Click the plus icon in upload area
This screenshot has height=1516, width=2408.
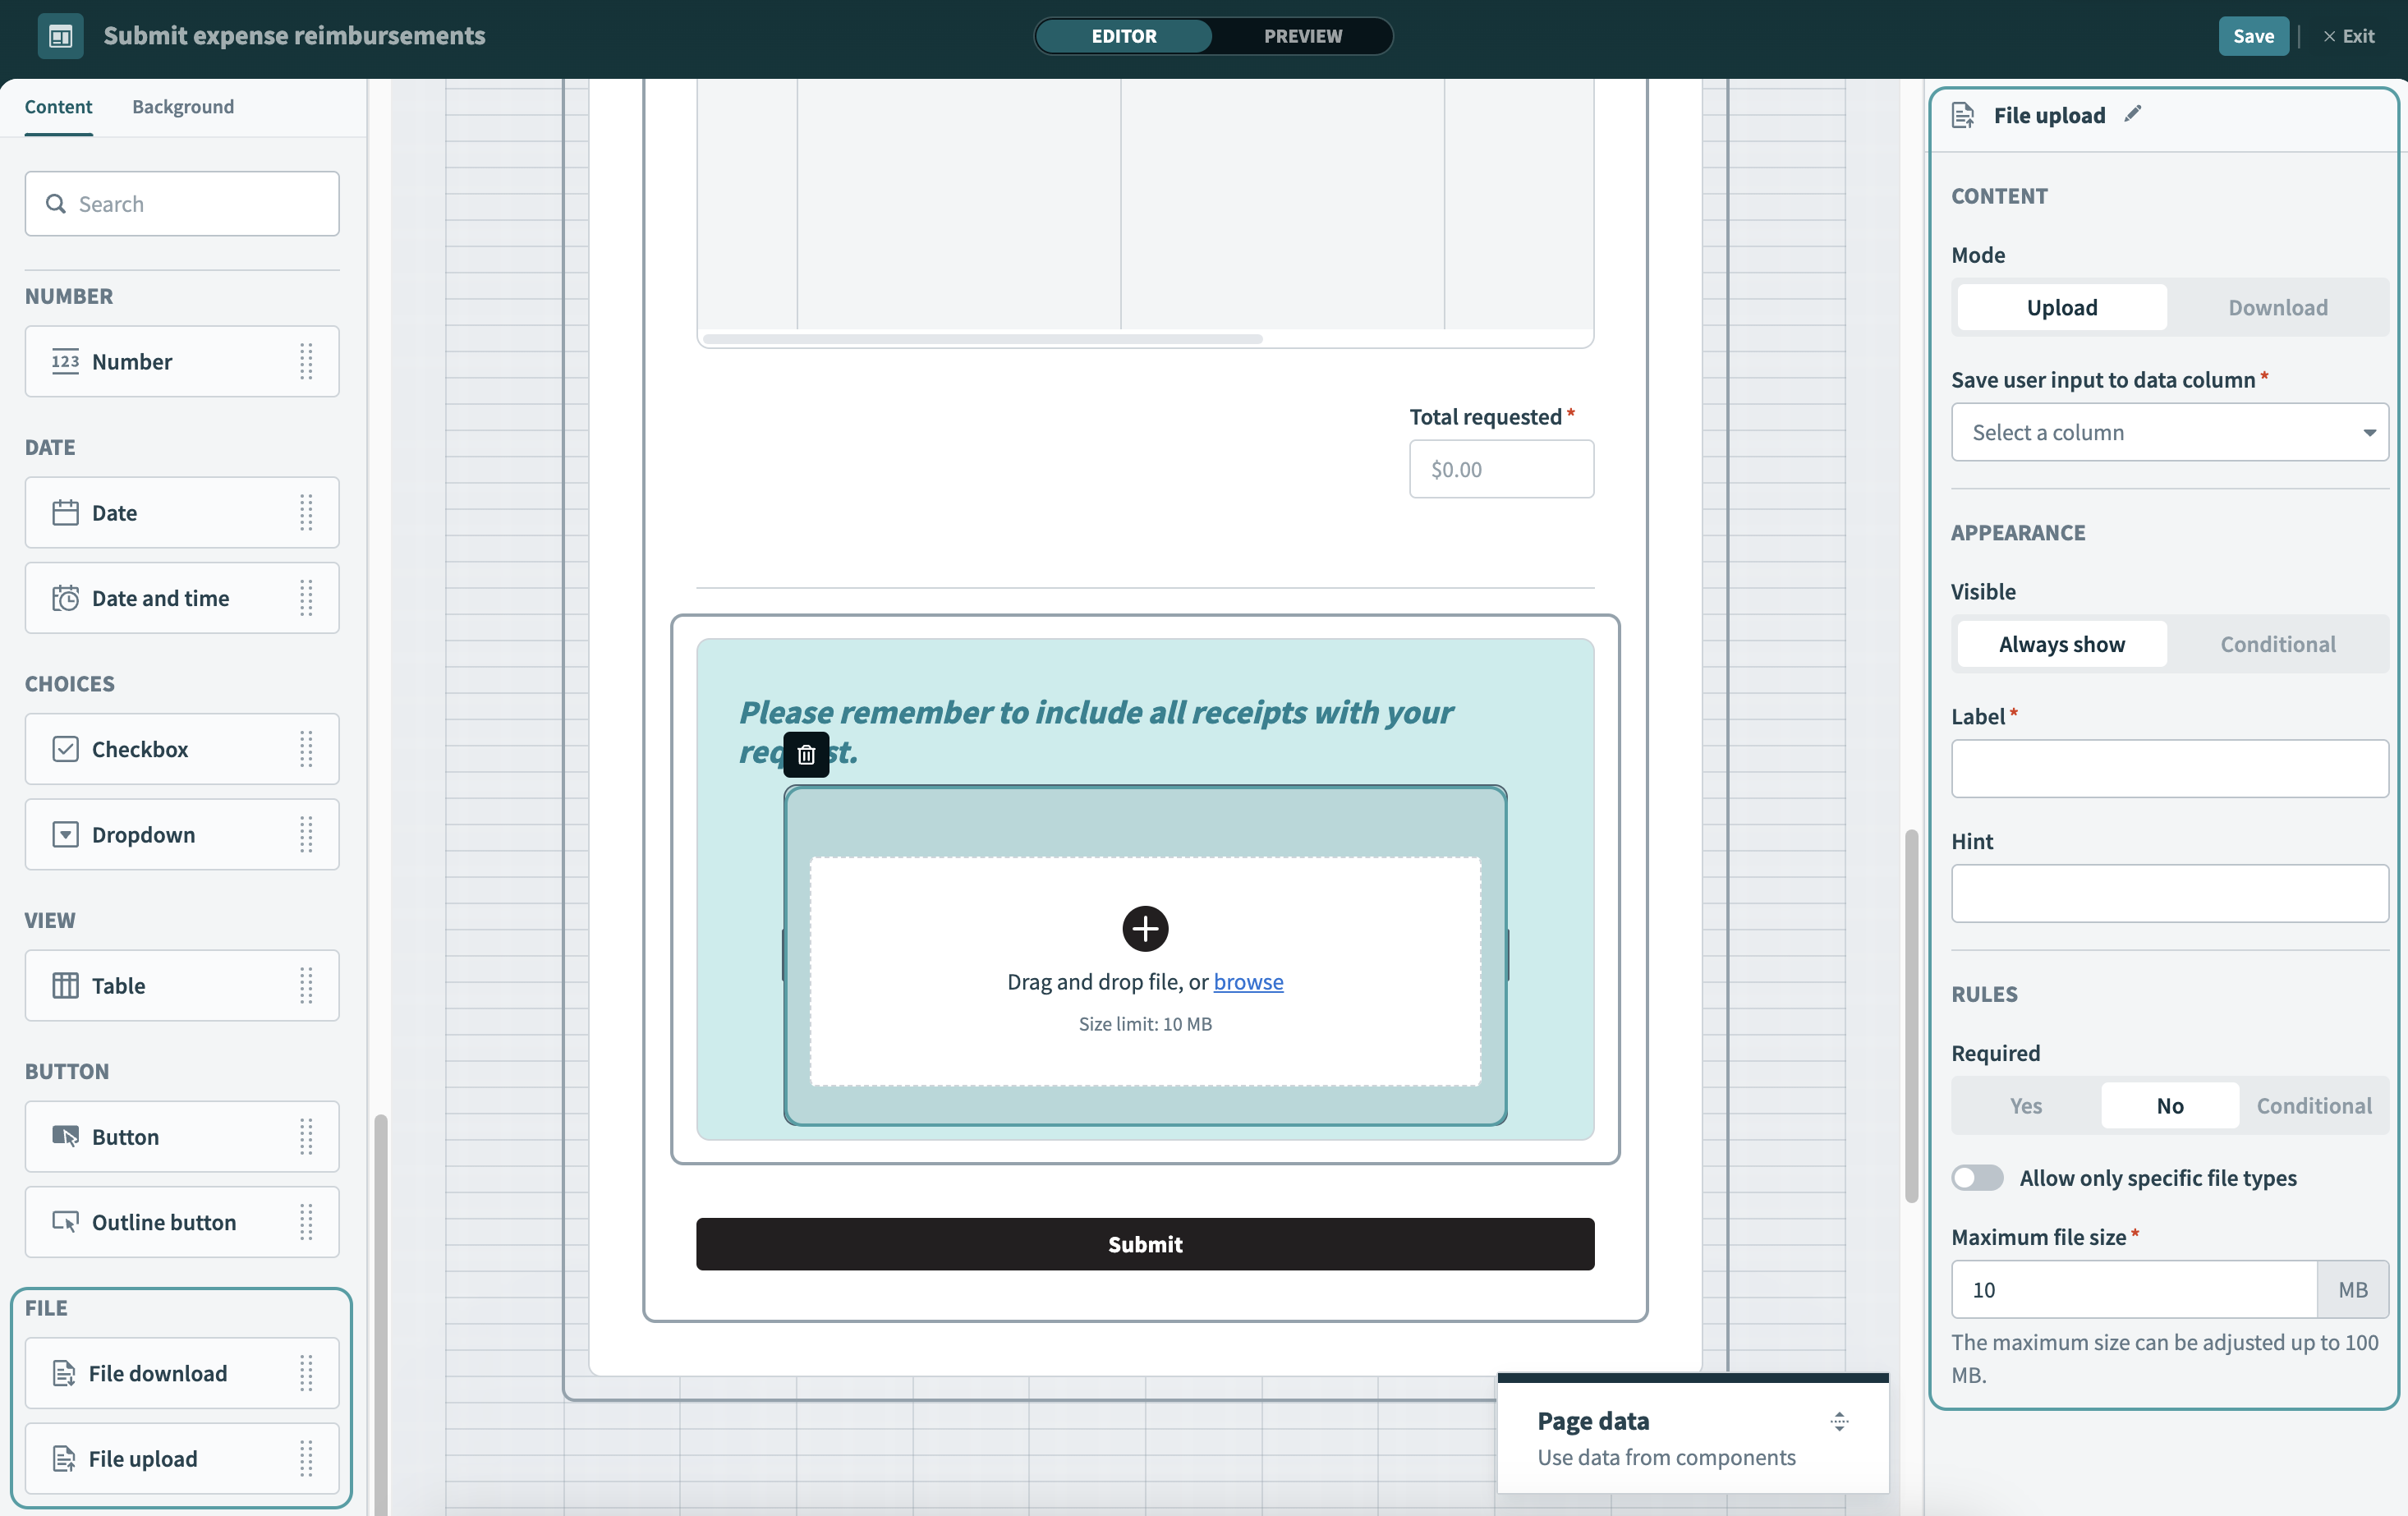tap(1145, 928)
